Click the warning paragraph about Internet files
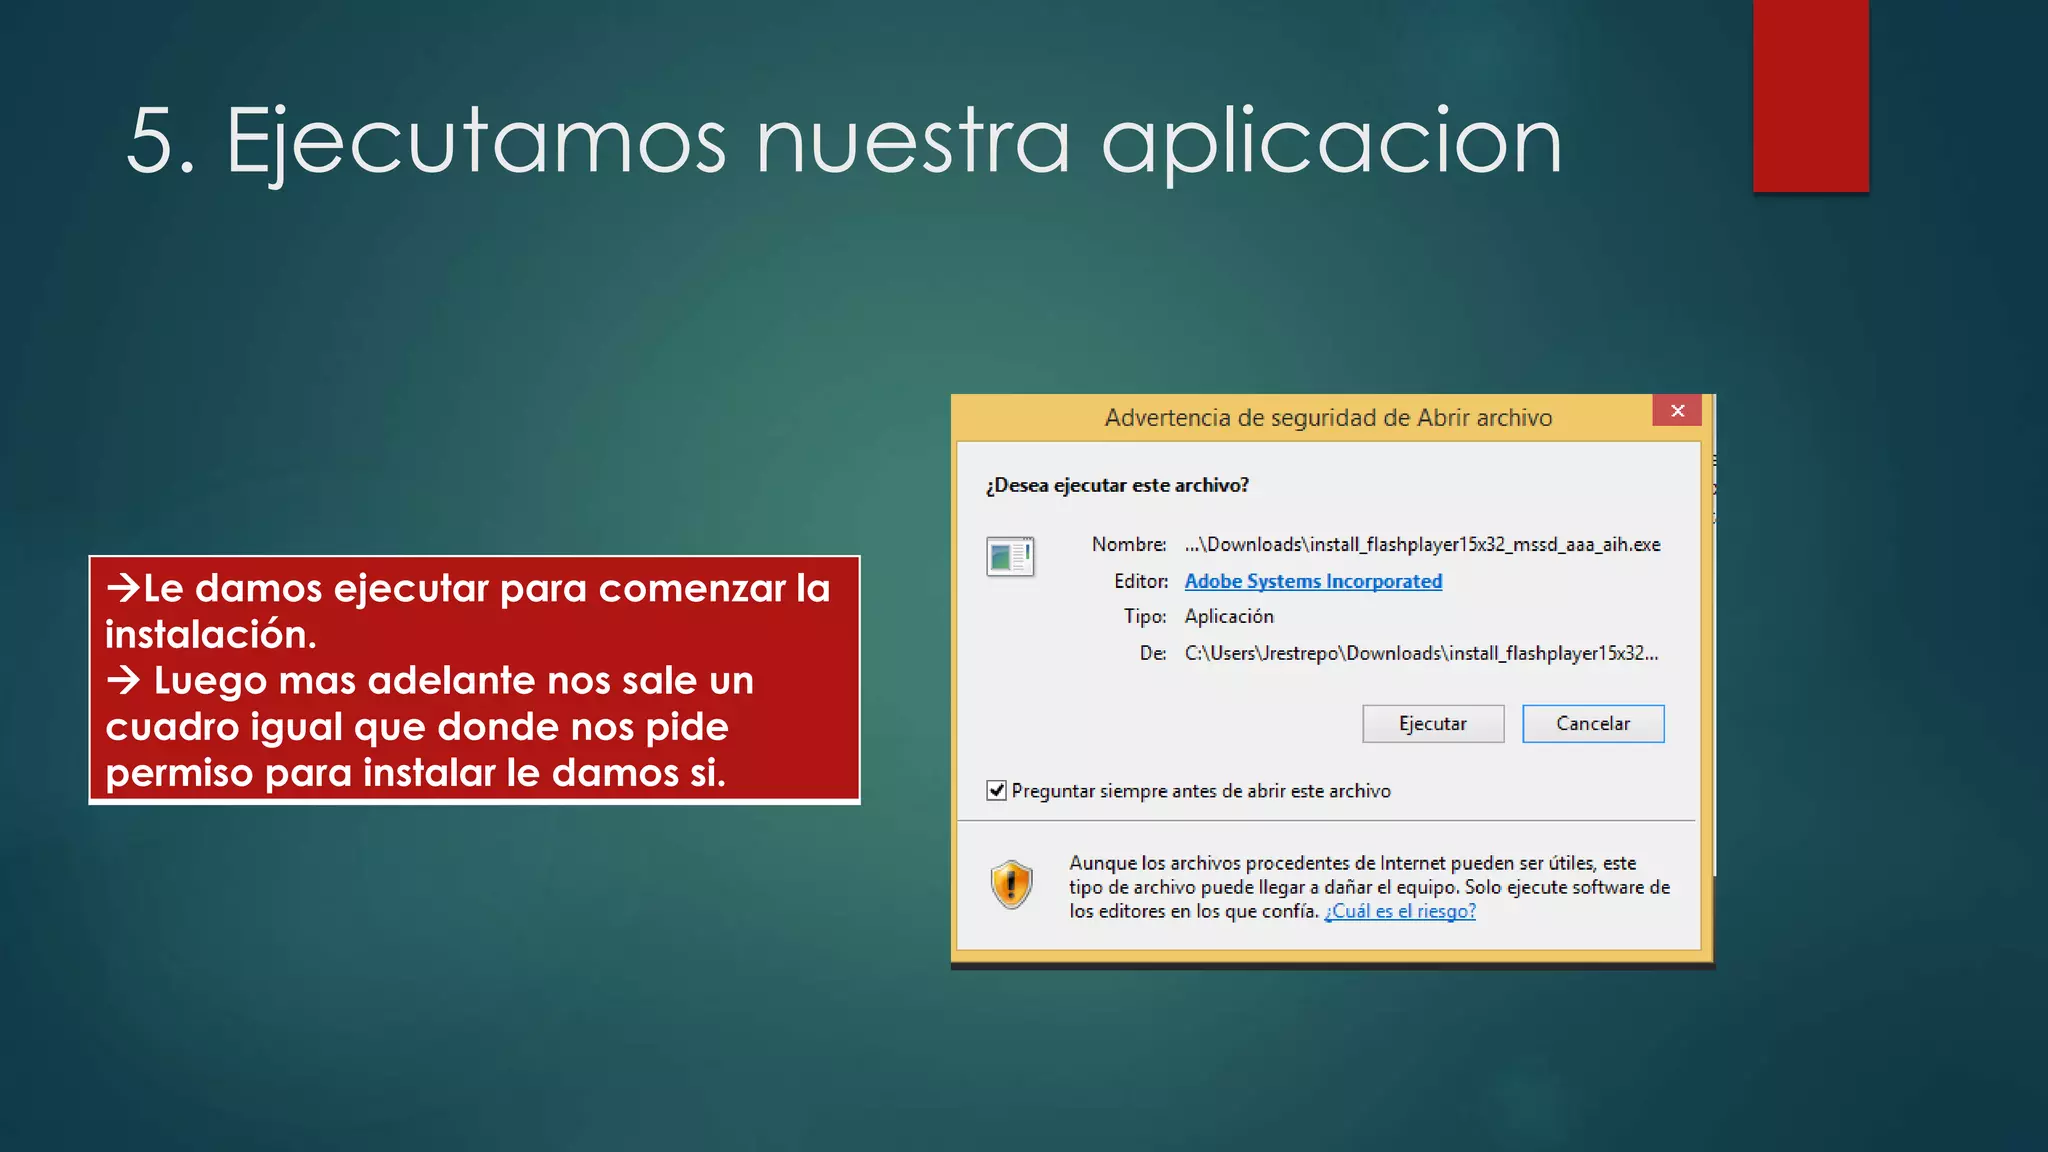The image size is (2048, 1152). [1367, 886]
